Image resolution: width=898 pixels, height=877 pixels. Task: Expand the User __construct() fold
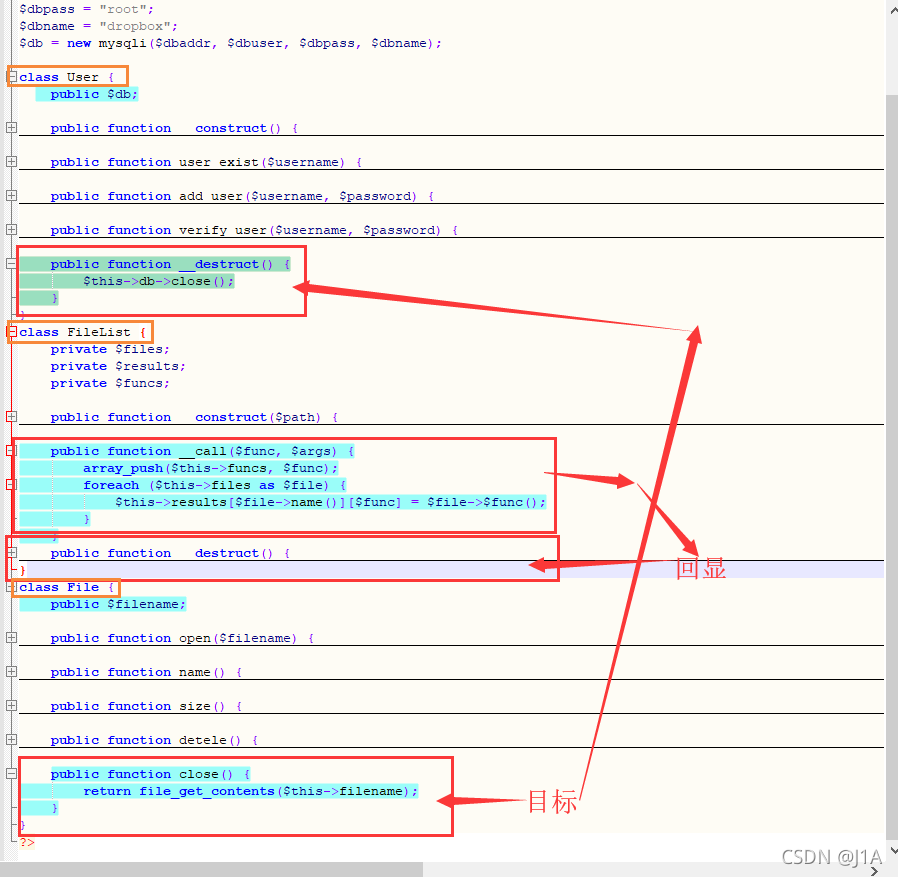[x=11, y=128]
